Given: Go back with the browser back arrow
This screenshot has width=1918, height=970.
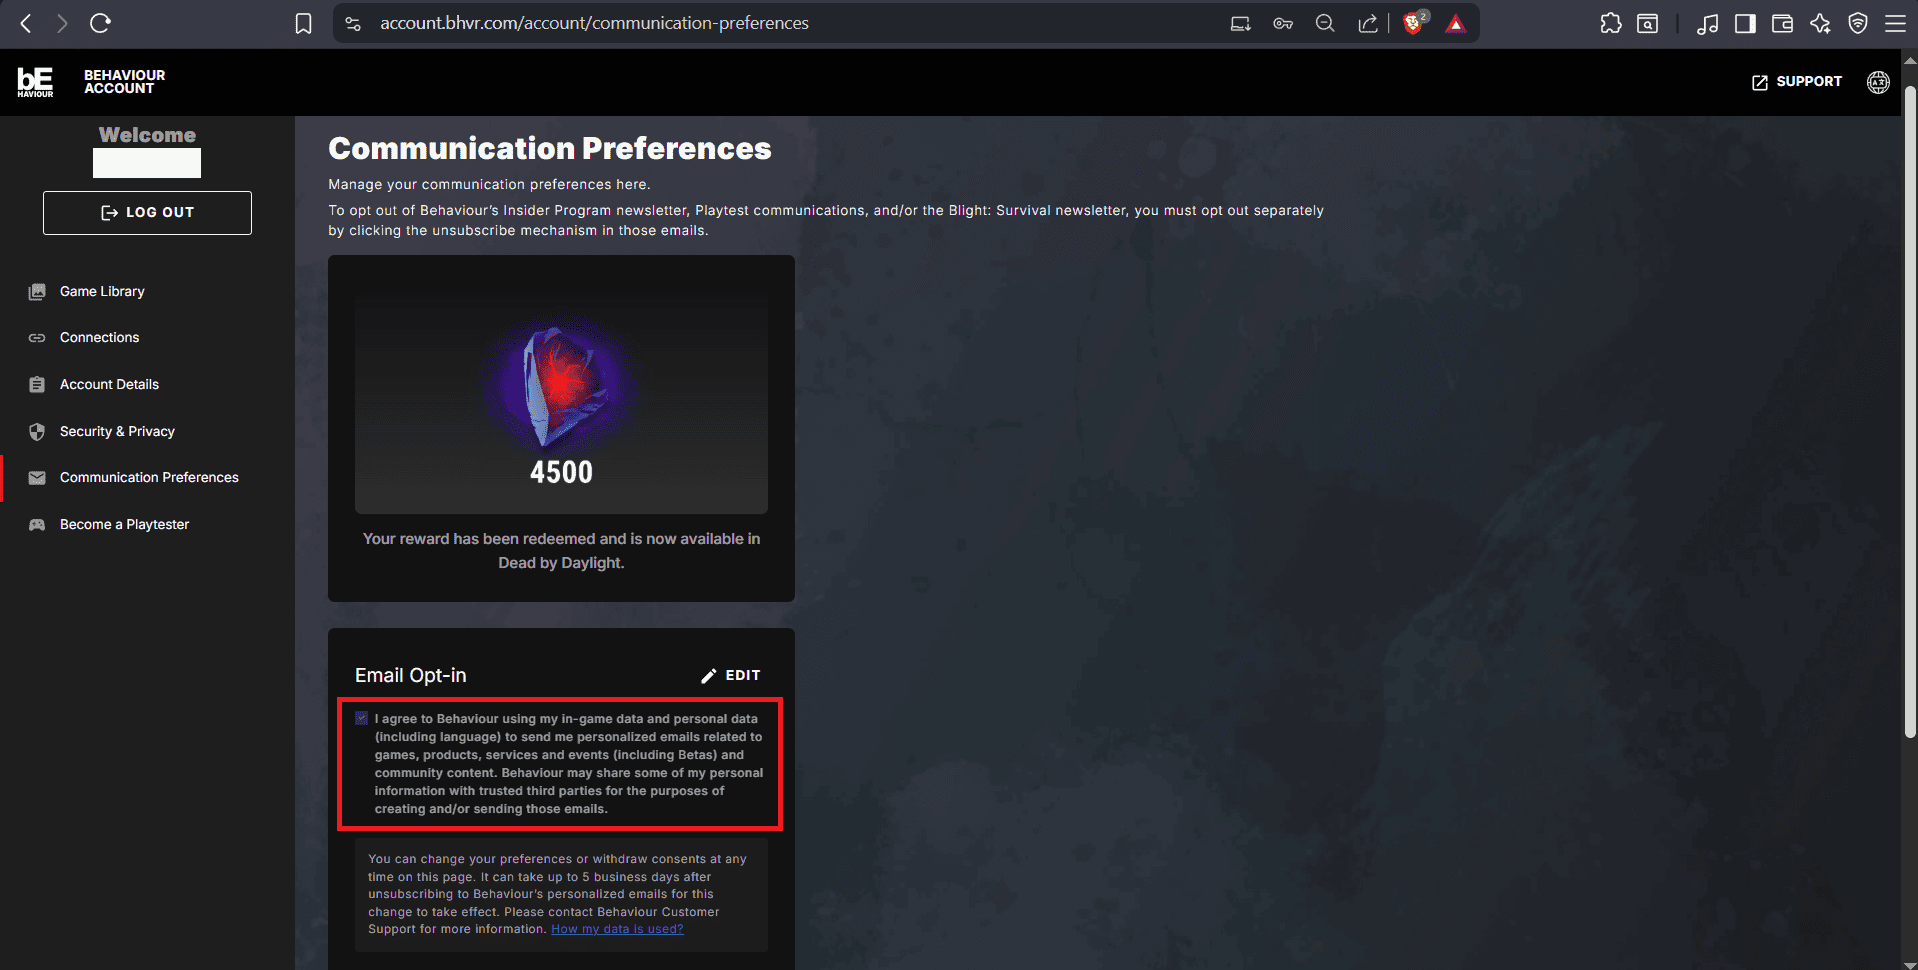Looking at the screenshot, I should coord(26,23).
